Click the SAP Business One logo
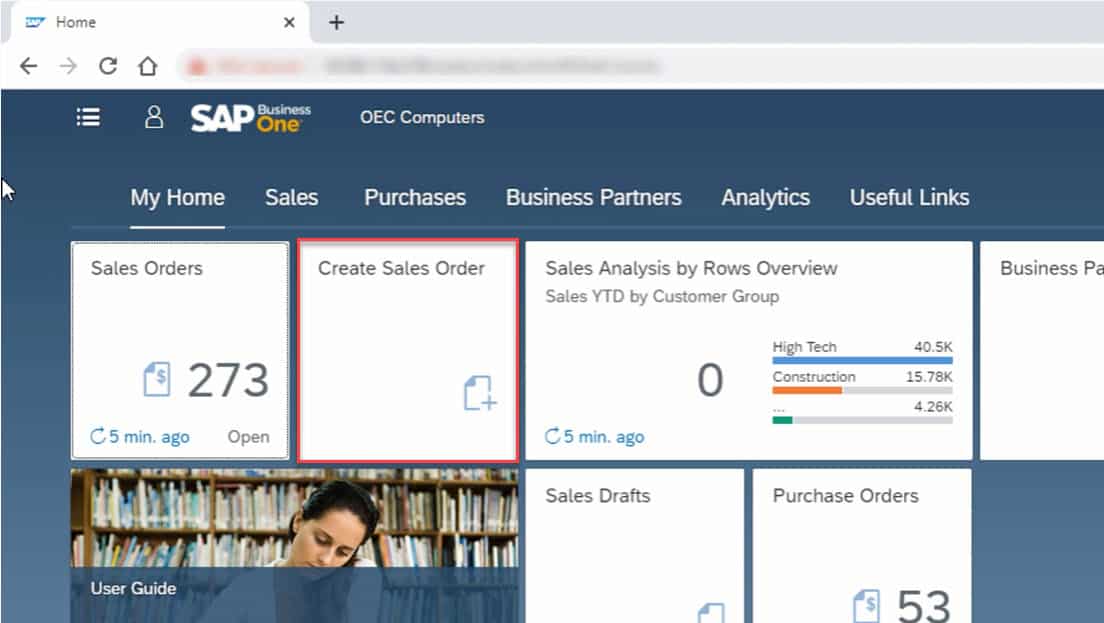Viewport: 1104px width, 623px height. 248,118
